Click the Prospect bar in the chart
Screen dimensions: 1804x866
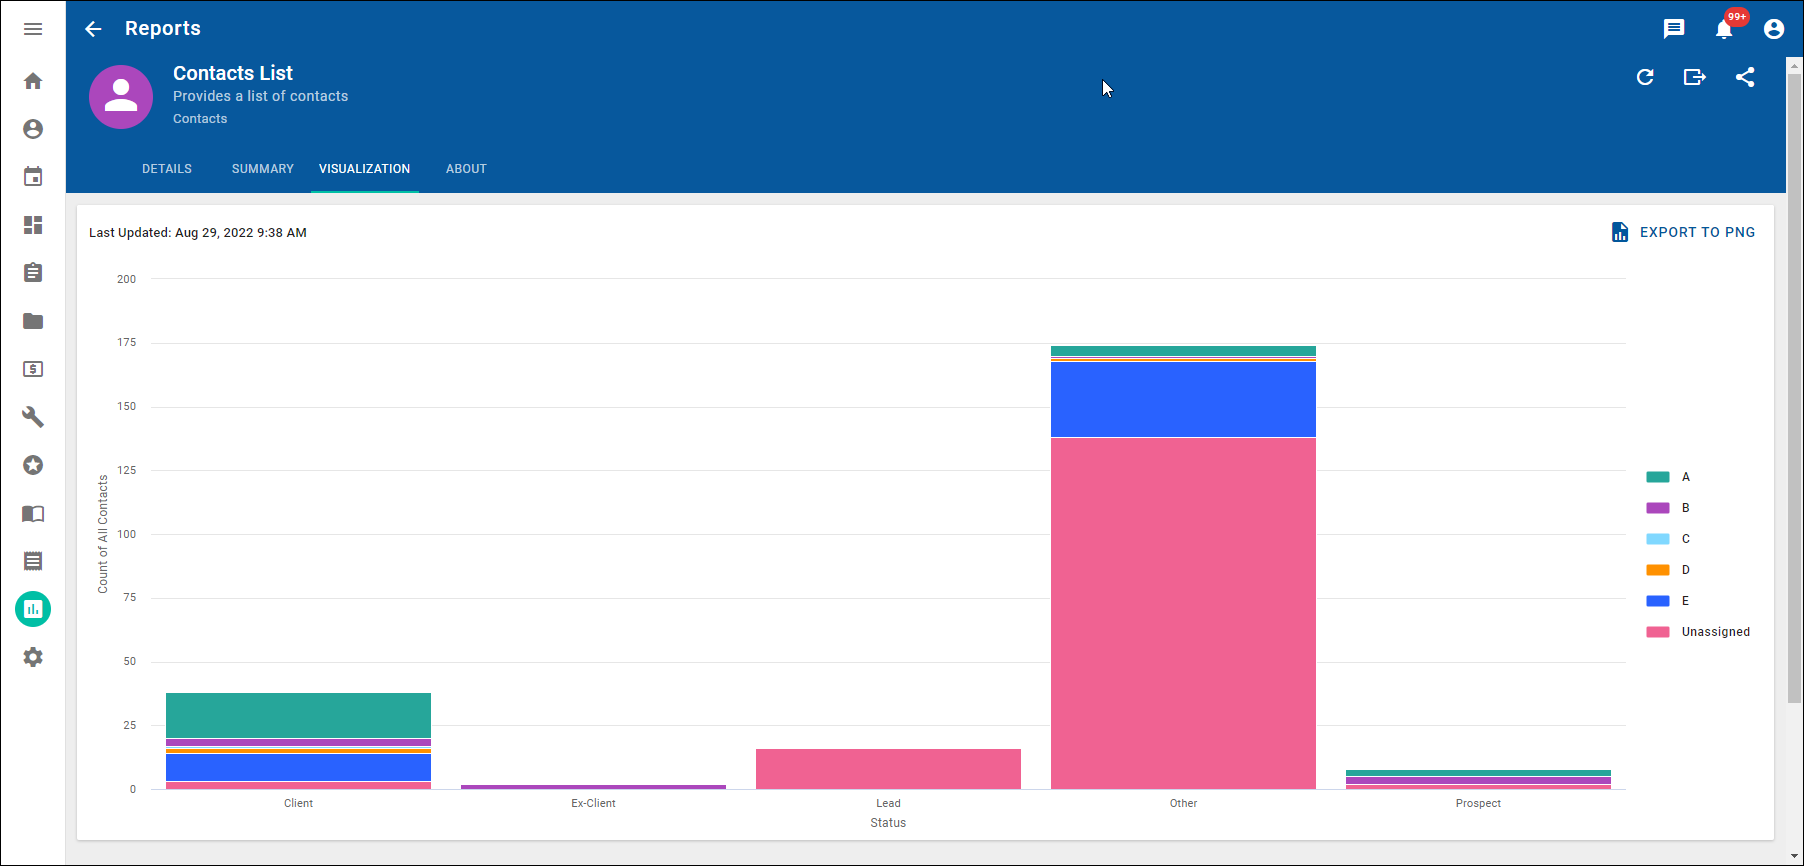(x=1478, y=780)
